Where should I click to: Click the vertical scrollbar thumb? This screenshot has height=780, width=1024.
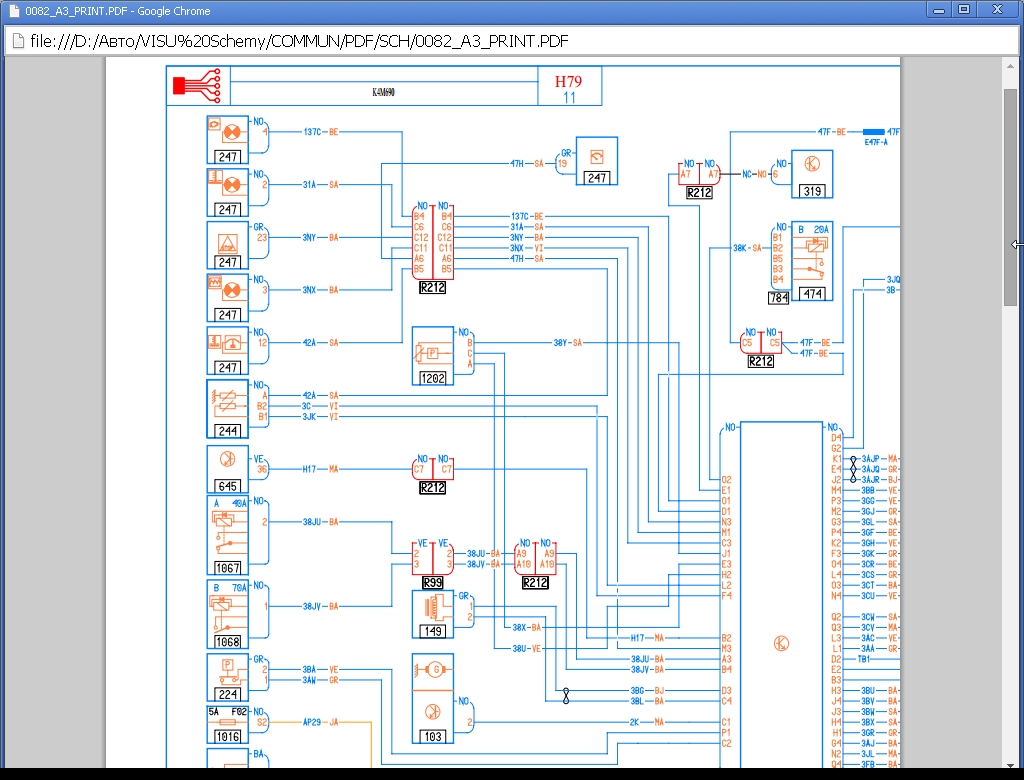pyautogui.click(x=1010, y=200)
